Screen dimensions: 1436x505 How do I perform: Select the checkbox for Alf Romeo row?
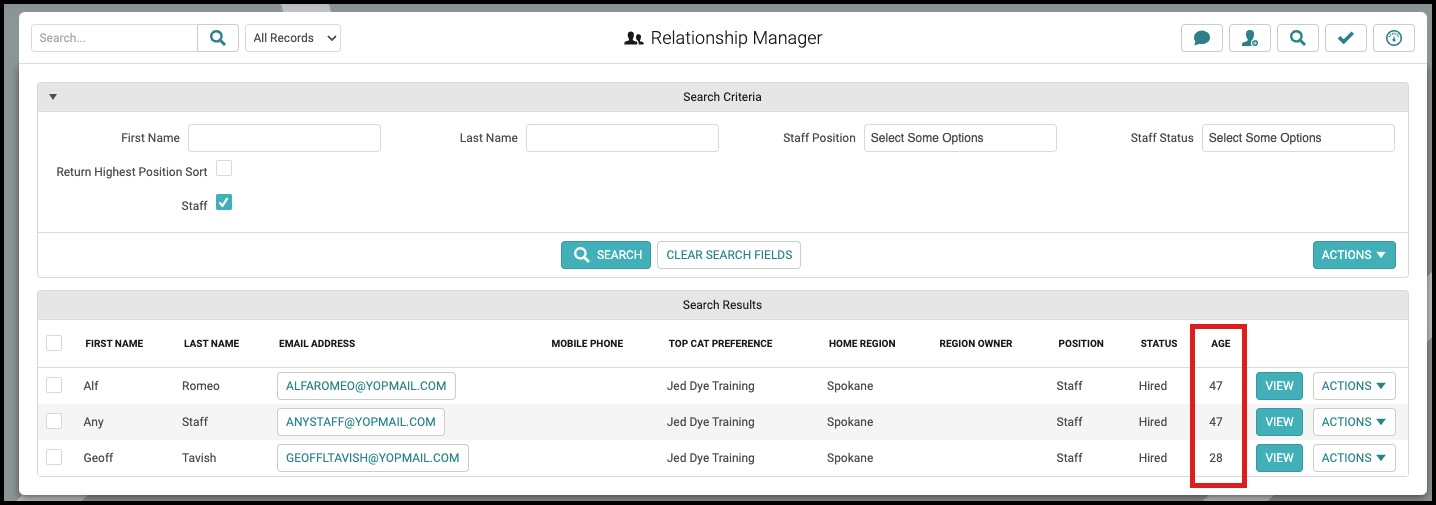pos(54,385)
